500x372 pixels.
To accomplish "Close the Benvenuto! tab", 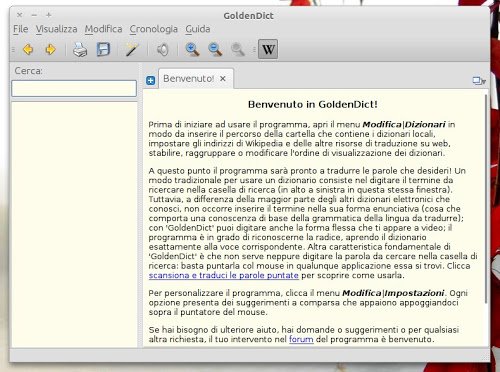I will point(223,79).
